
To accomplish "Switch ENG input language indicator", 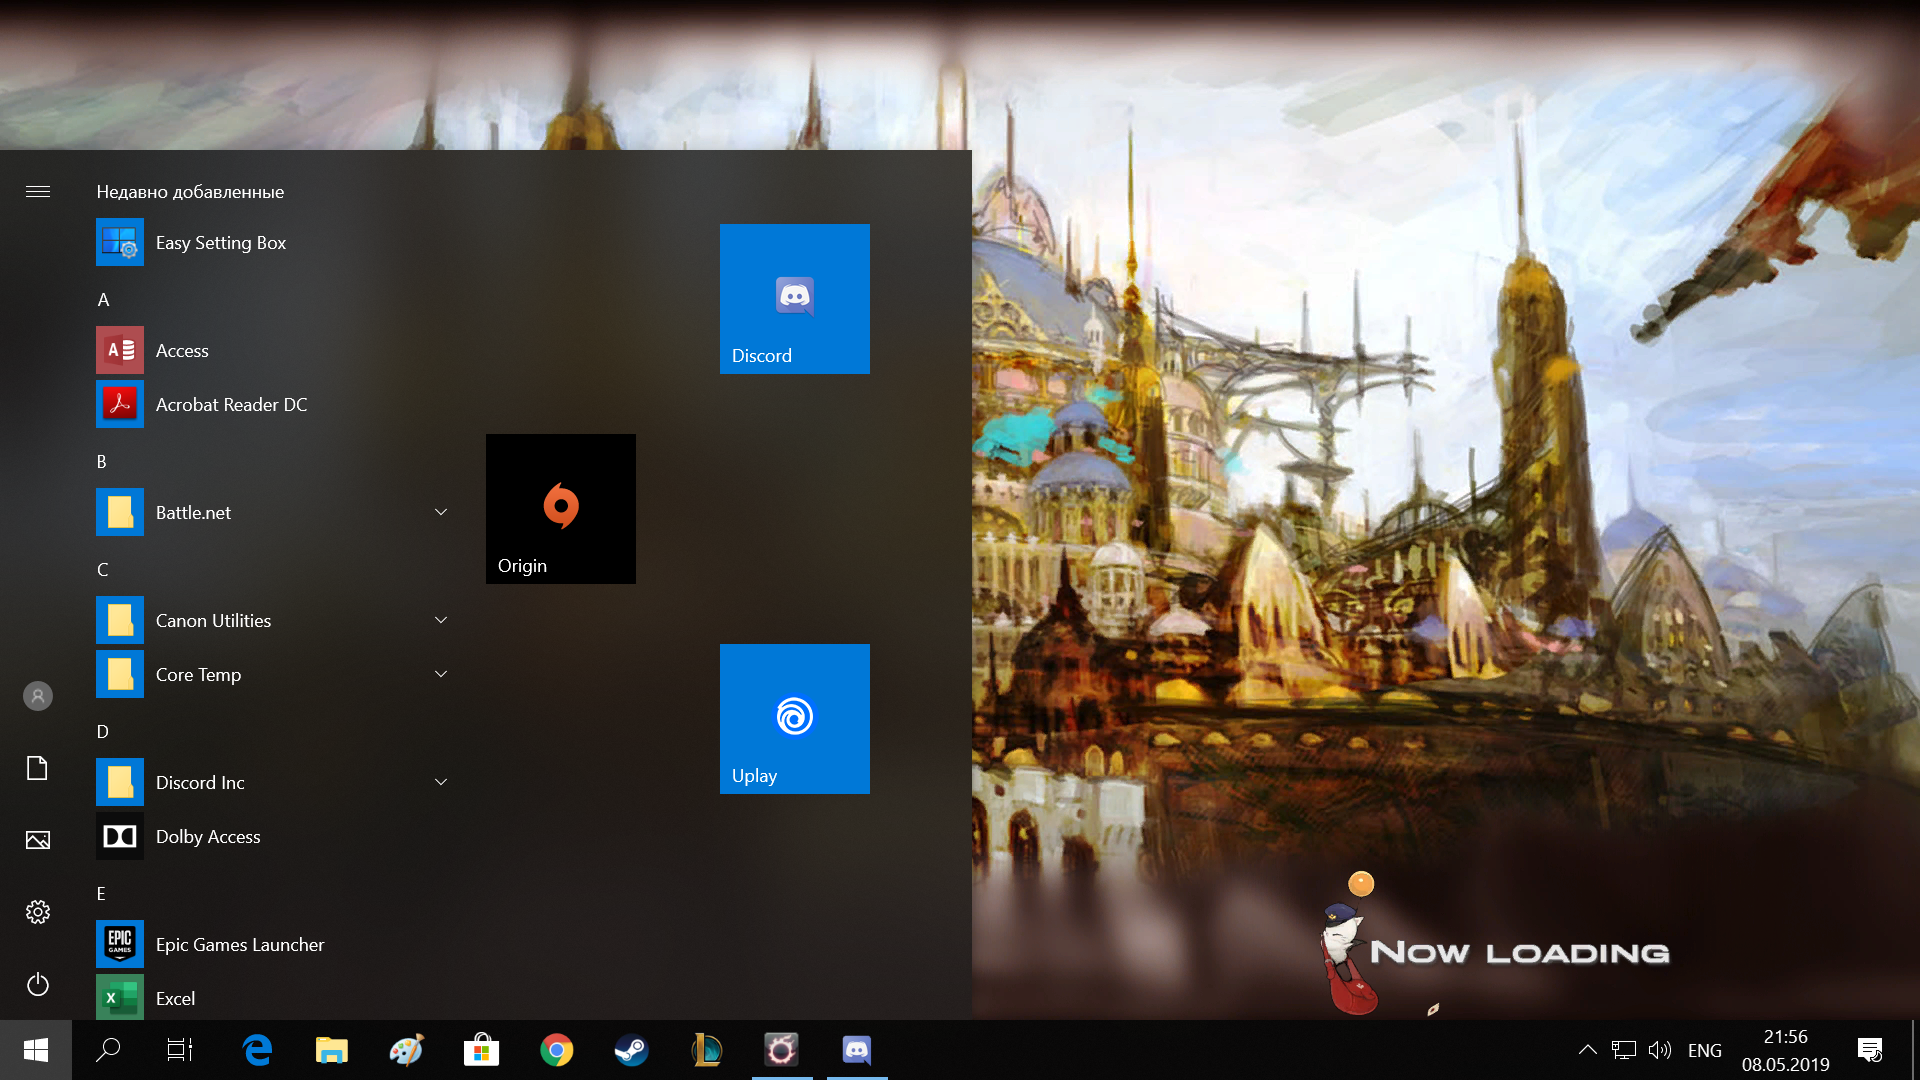I will [1705, 1050].
